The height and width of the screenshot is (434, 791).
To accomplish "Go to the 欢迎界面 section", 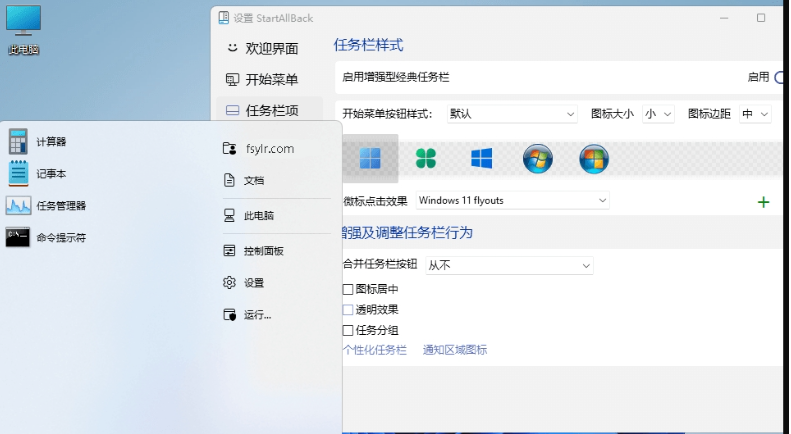I will (262, 48).
